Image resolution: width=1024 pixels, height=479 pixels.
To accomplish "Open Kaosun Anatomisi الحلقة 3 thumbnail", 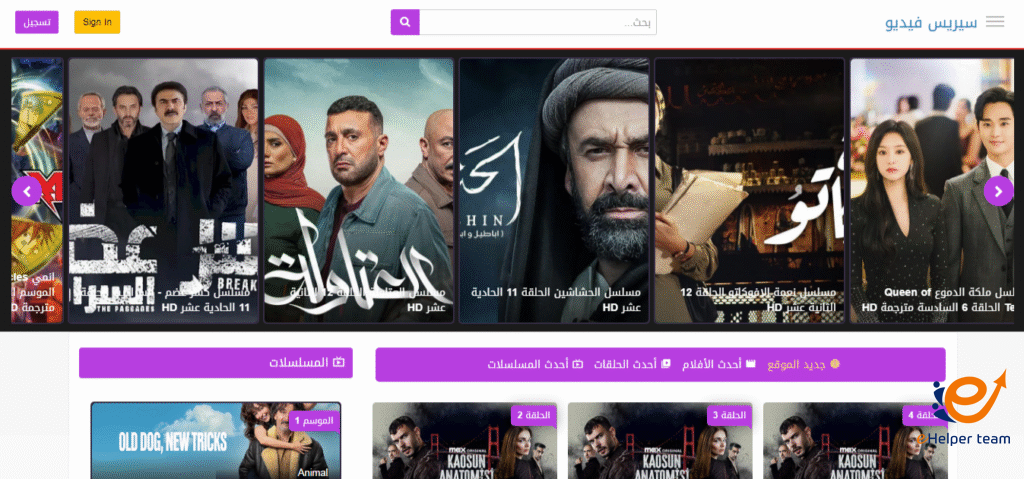I will (660, 440).
